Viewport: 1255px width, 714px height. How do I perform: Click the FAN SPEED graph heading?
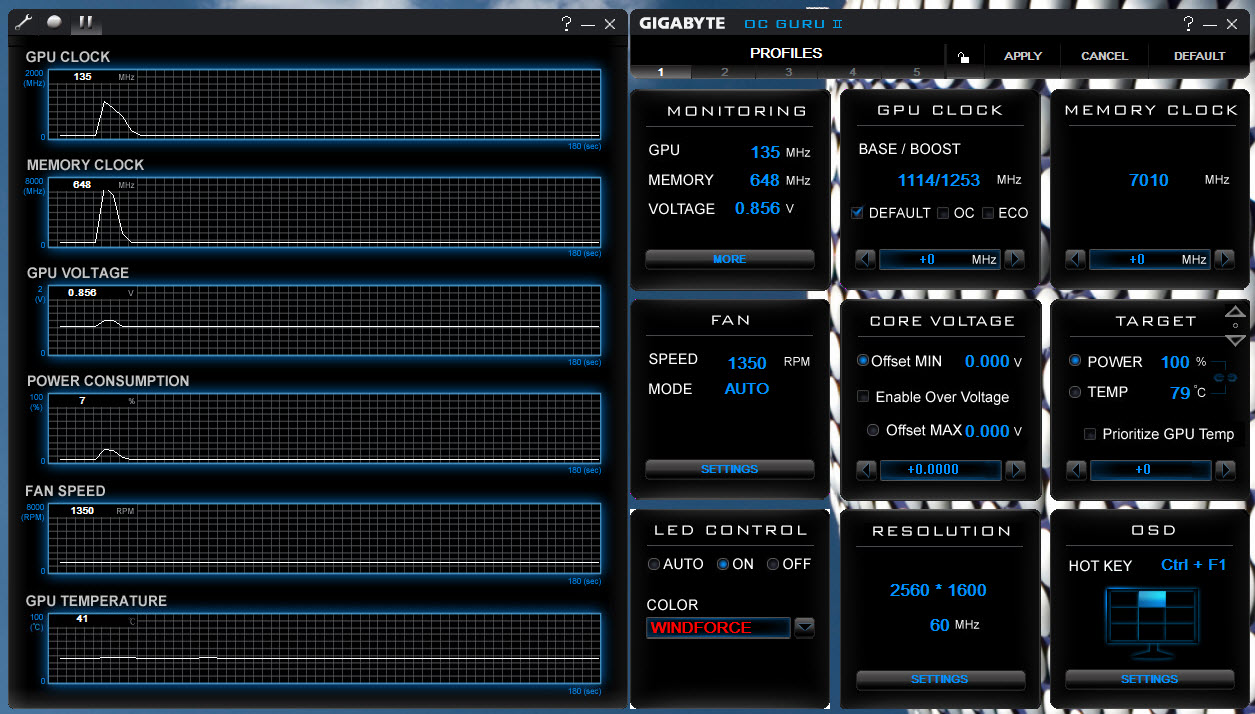[x=66, y=491]
